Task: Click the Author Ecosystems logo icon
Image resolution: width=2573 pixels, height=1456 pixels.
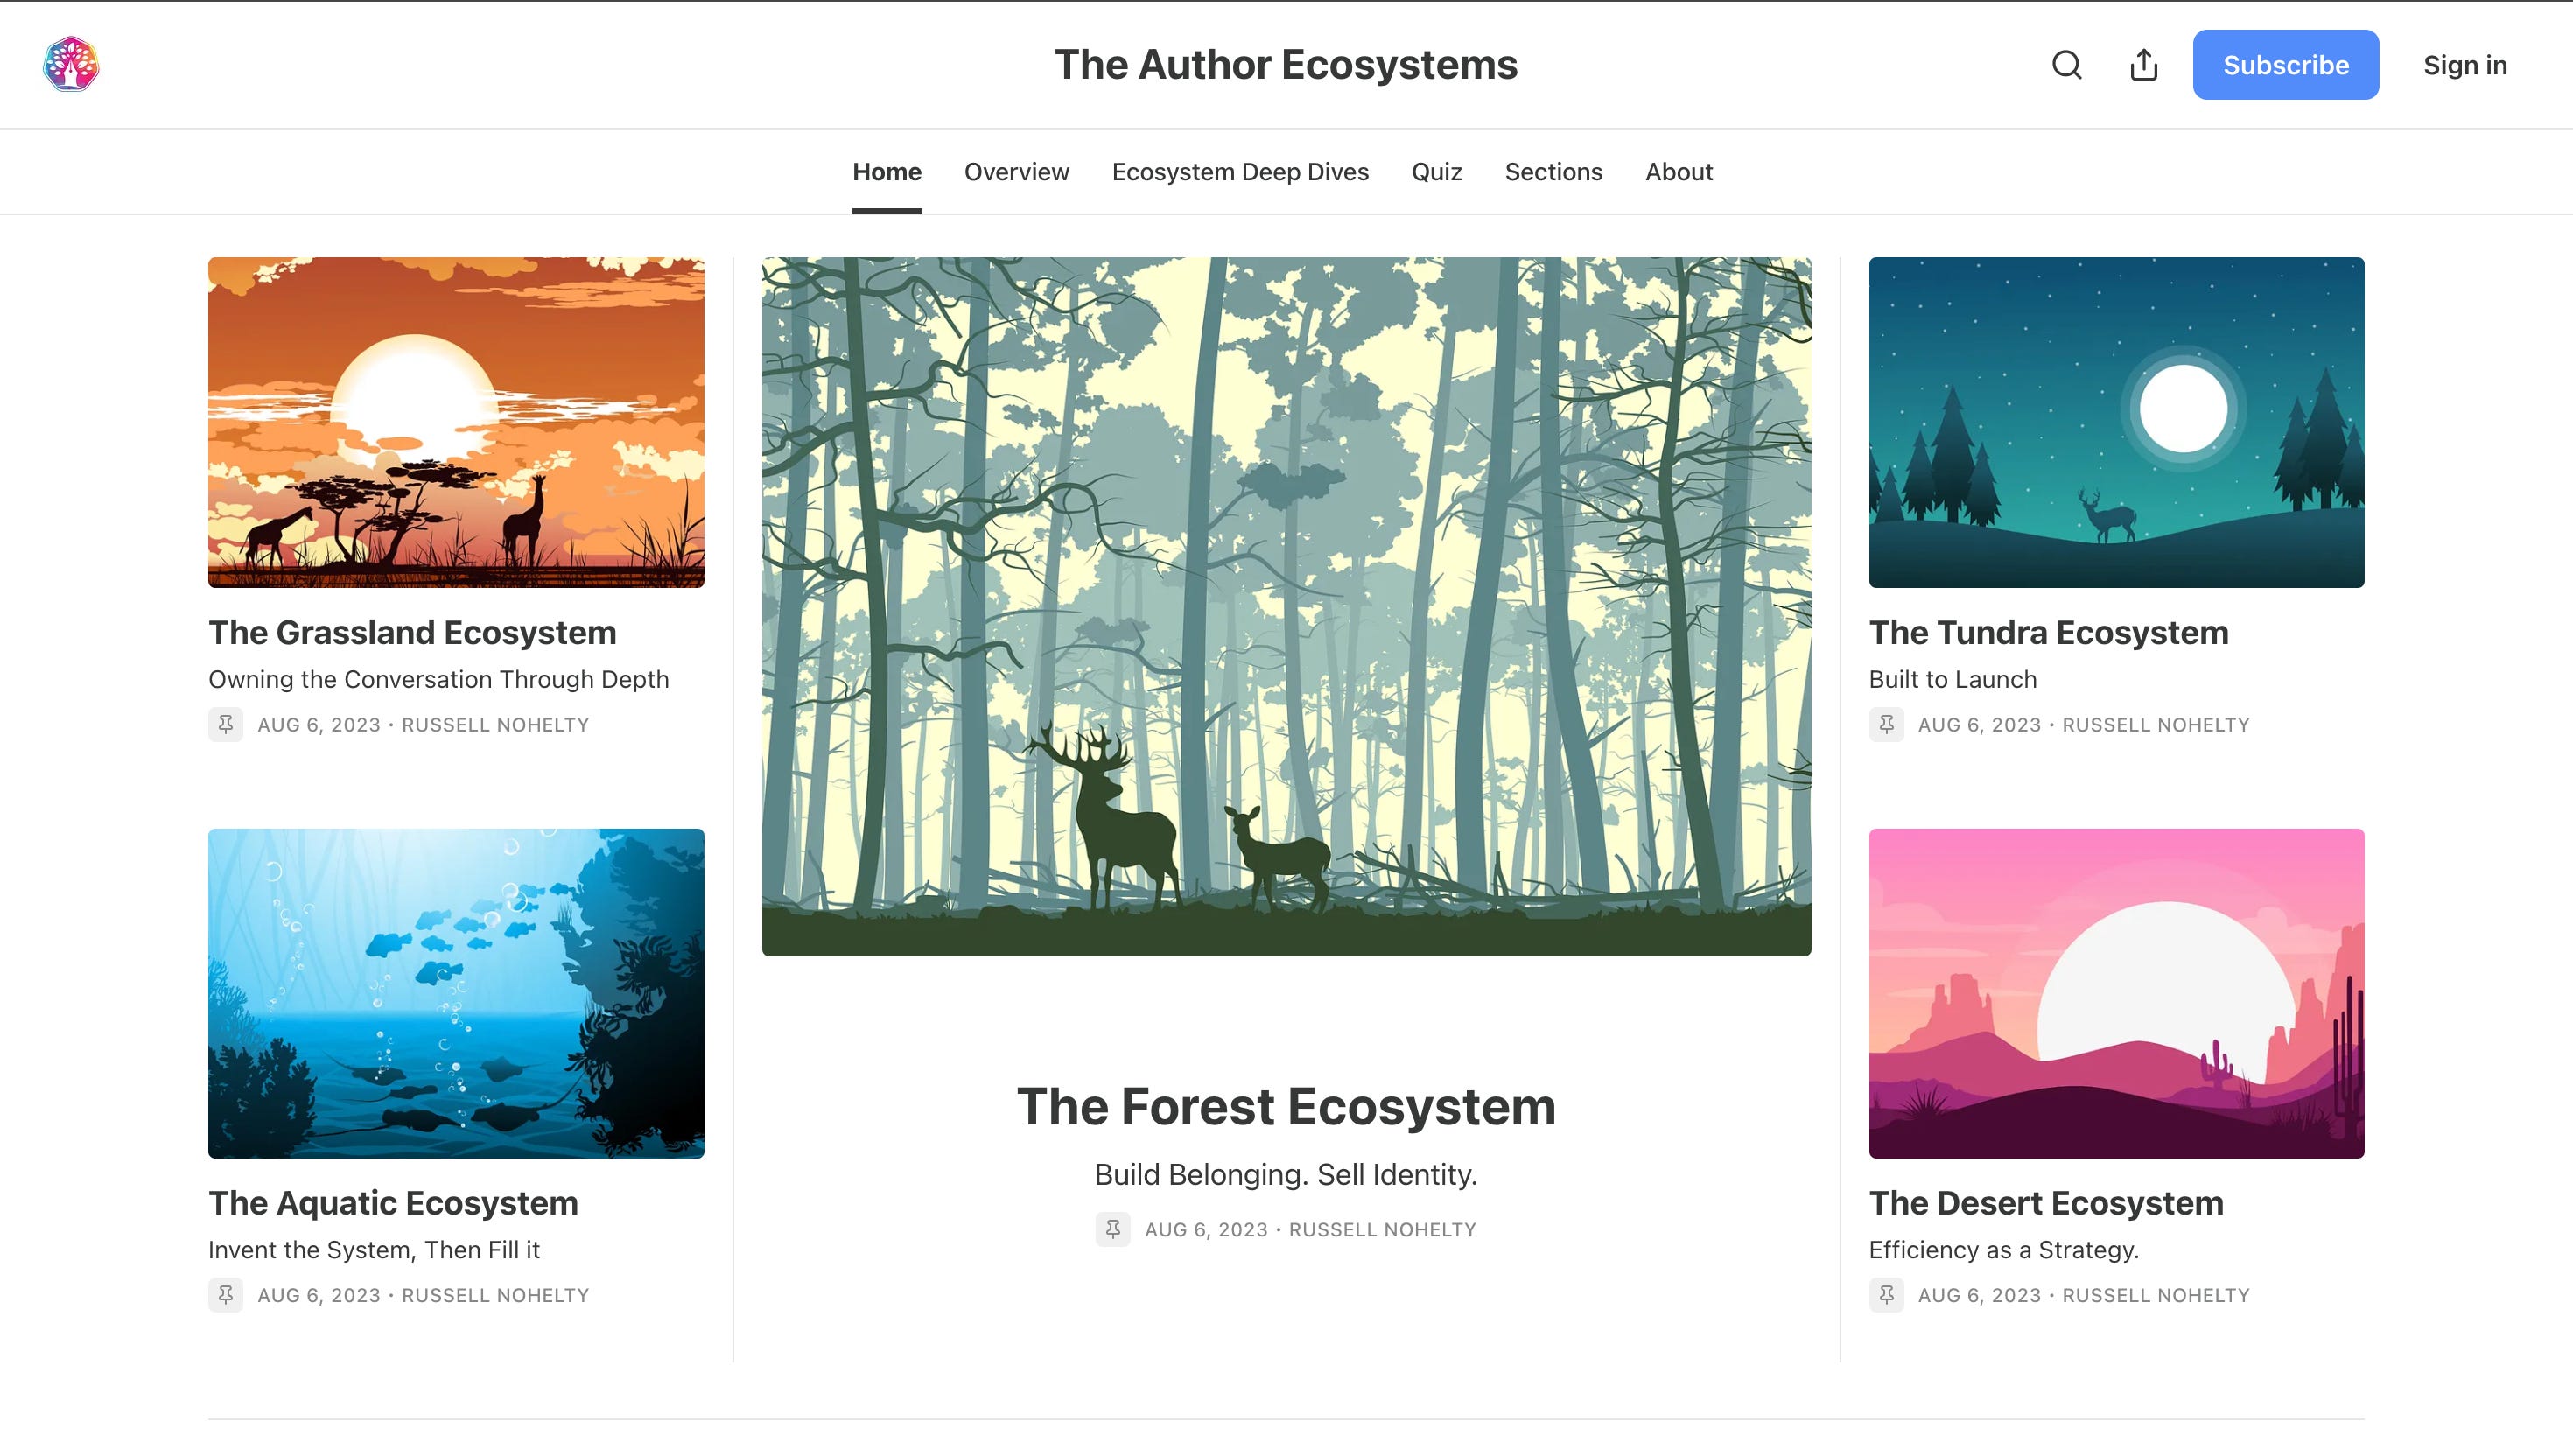Action: [71, 65]
